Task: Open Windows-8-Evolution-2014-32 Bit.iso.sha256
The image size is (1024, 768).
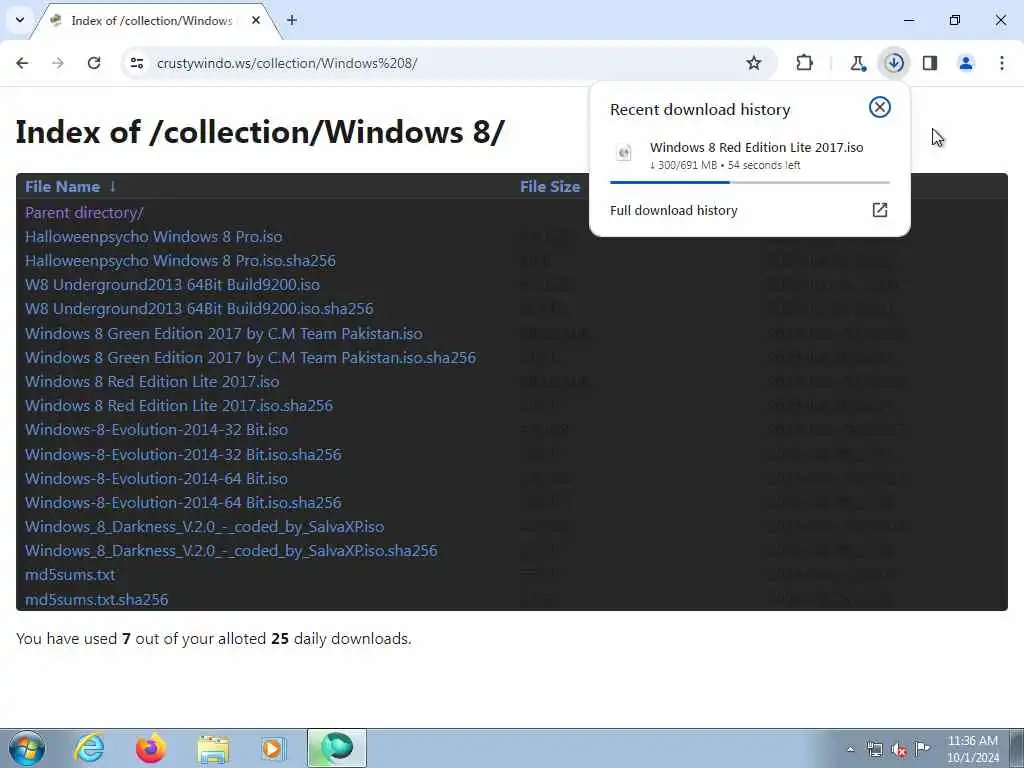Action: click(183, 455)
